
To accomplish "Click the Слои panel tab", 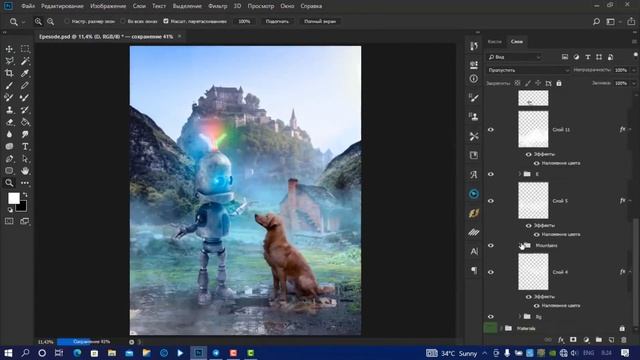I will (x=516, y=42).
